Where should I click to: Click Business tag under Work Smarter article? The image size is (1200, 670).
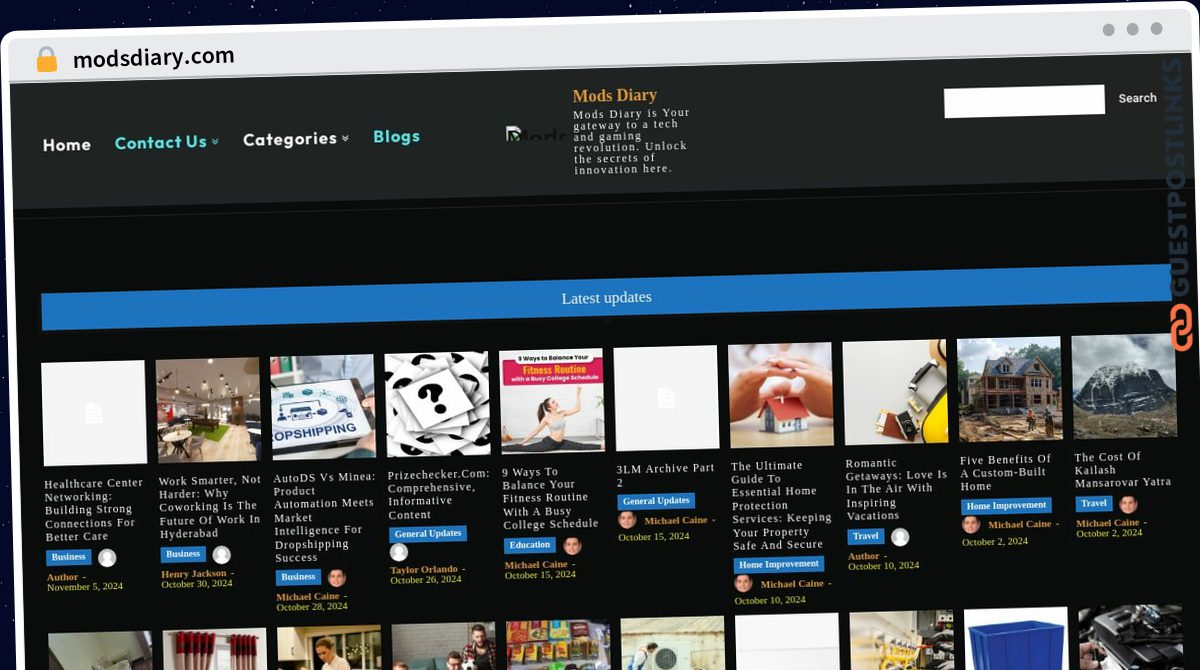tap(183, 554)
